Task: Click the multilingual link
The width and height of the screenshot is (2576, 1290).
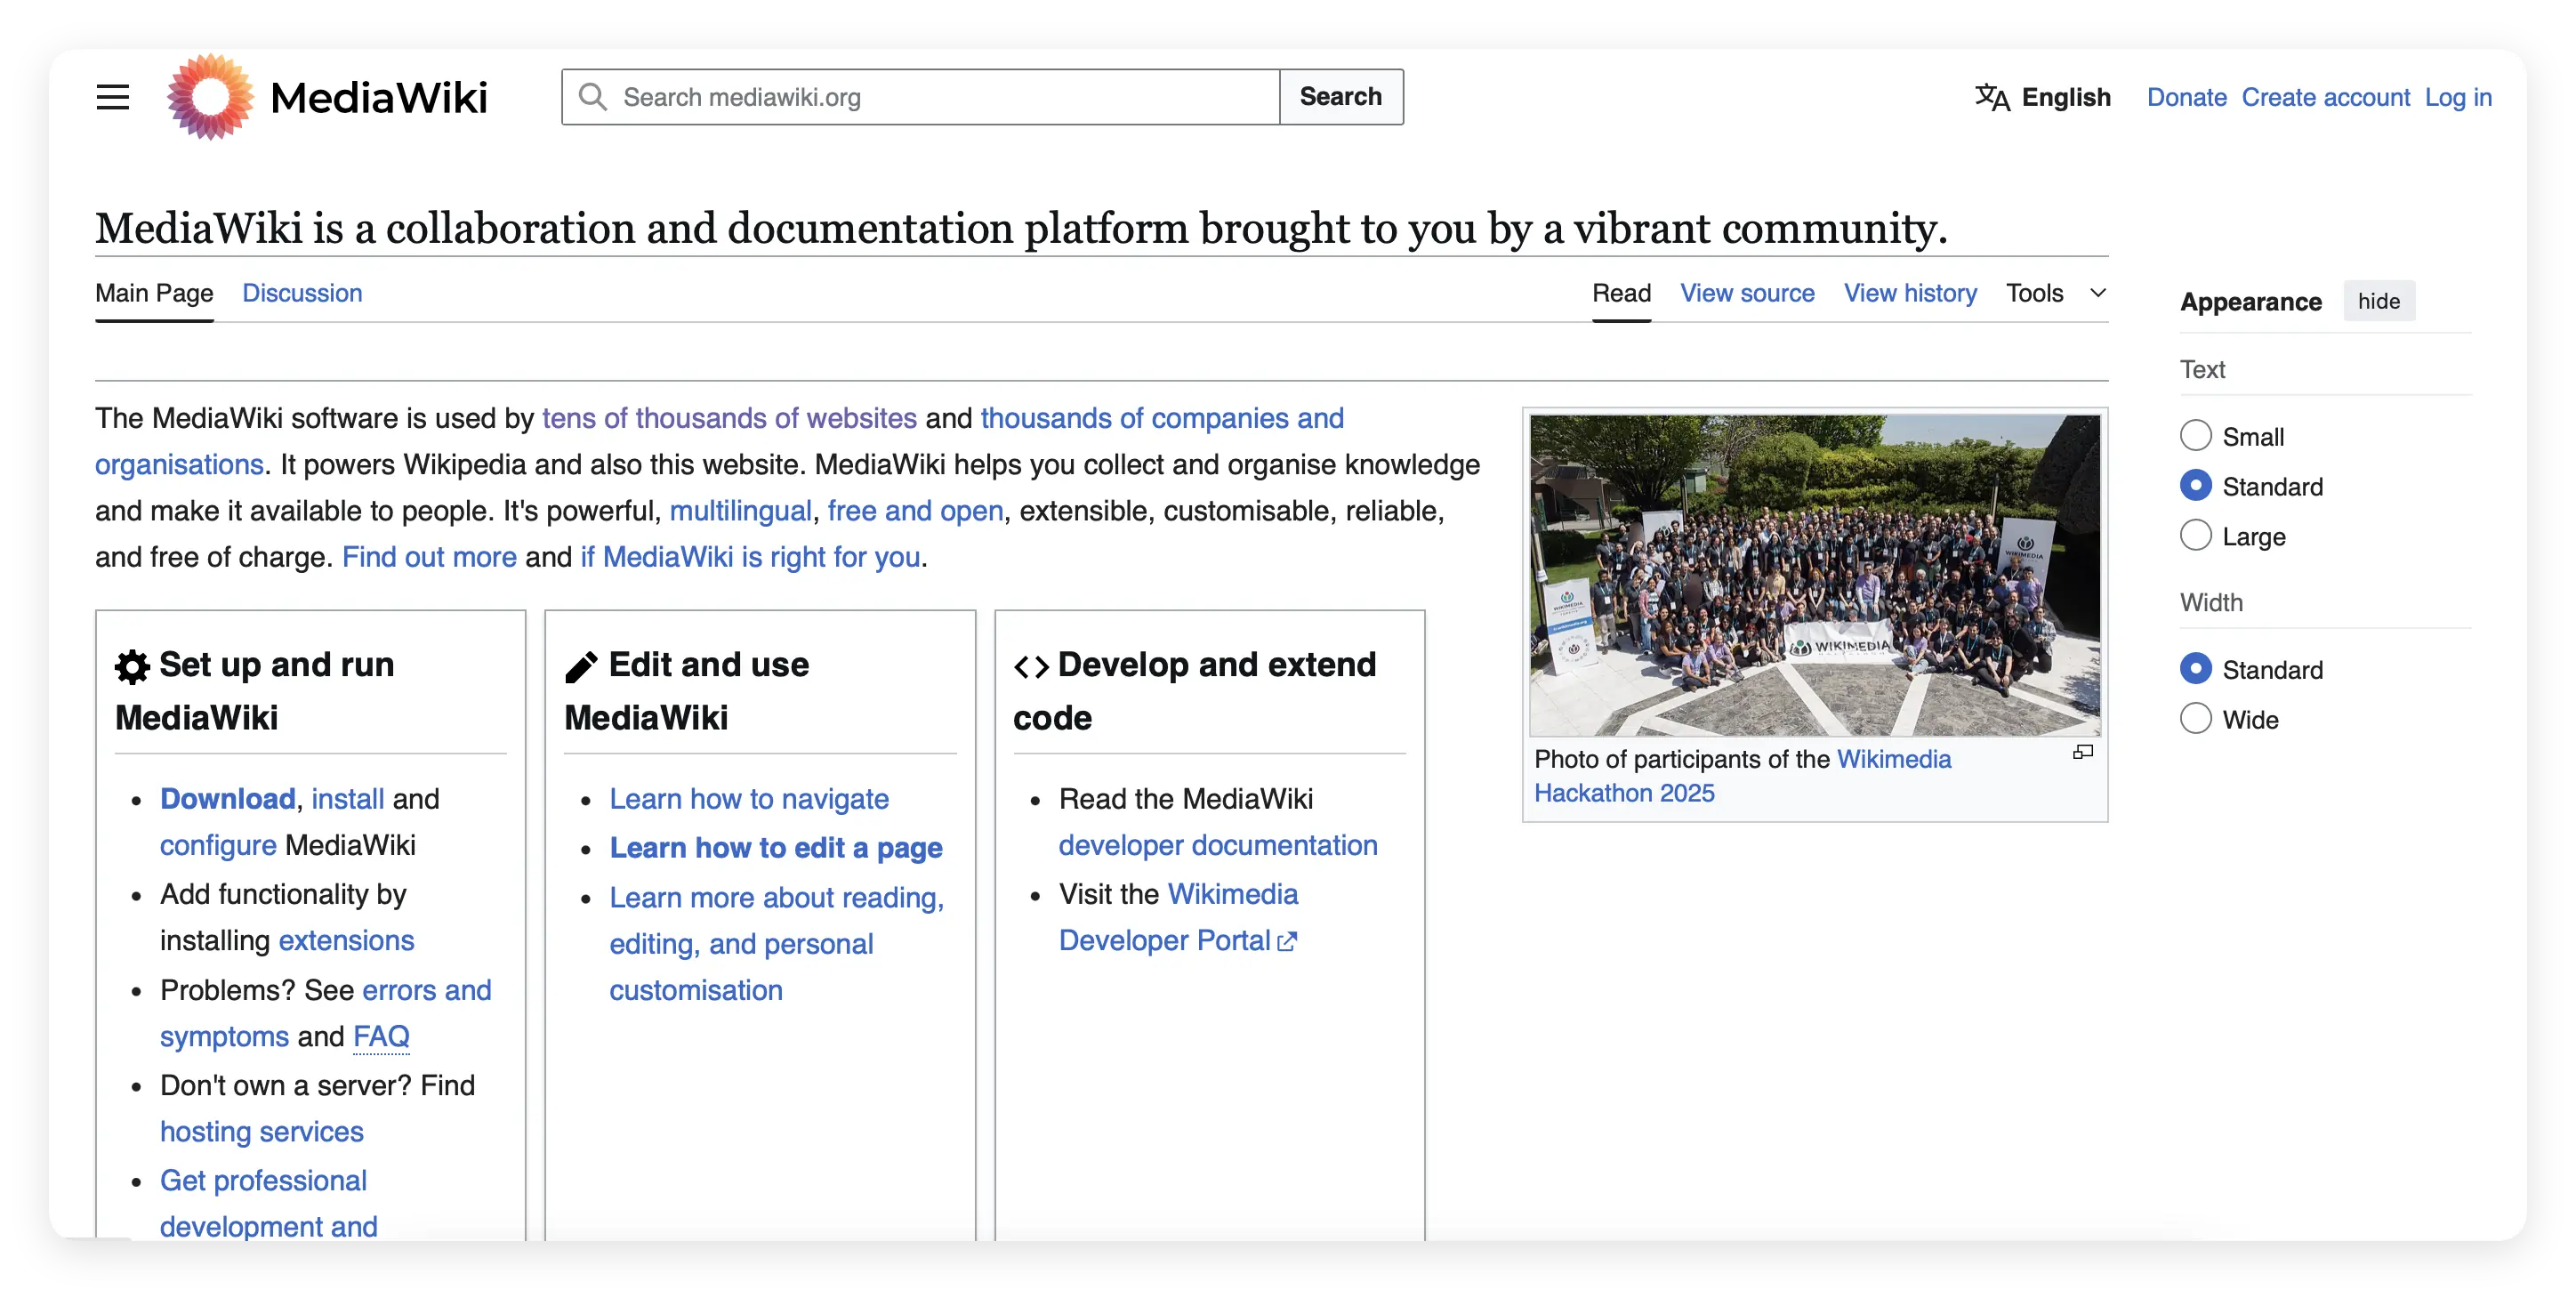Action: 740,511
